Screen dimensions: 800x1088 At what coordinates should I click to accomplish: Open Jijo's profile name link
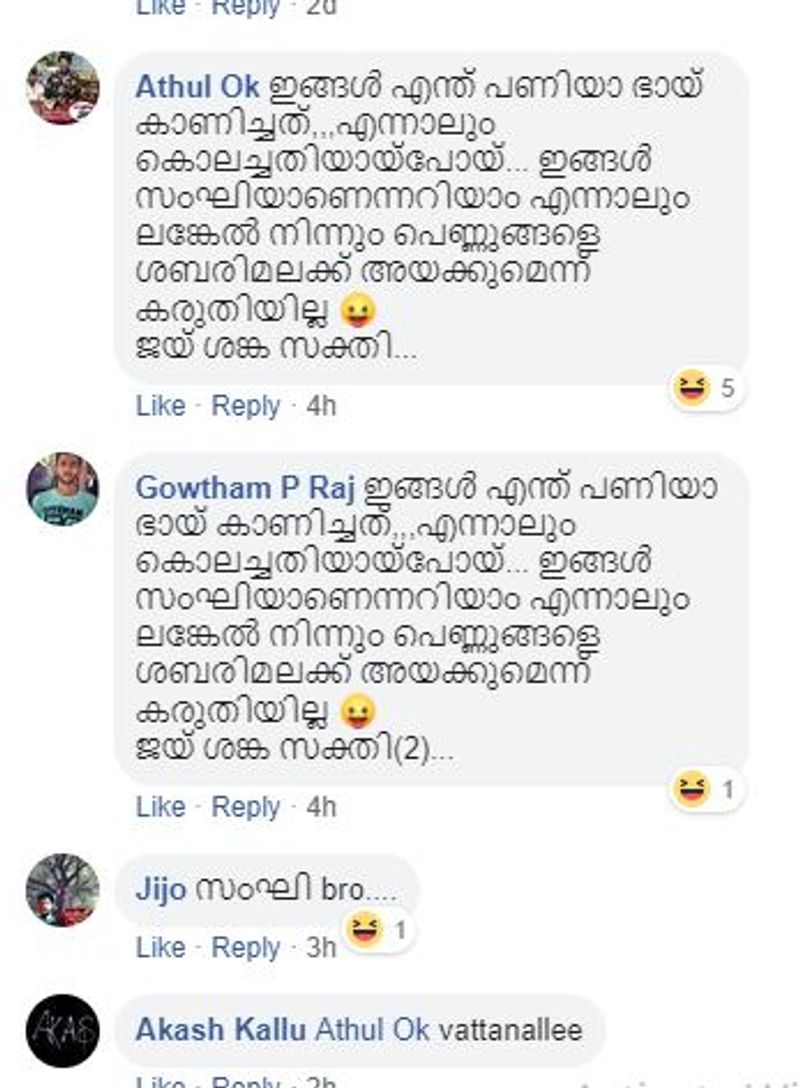[x=160, y=890]
